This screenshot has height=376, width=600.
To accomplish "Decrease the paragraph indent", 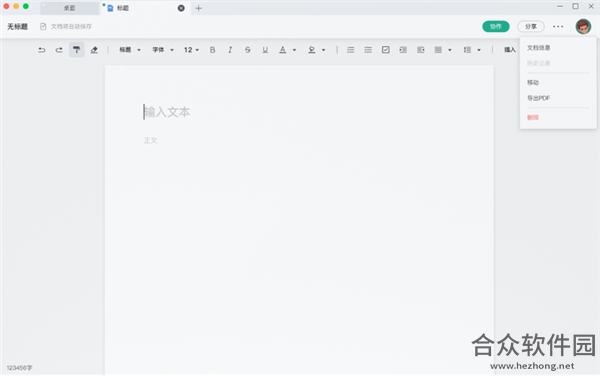I will point(421,50).
